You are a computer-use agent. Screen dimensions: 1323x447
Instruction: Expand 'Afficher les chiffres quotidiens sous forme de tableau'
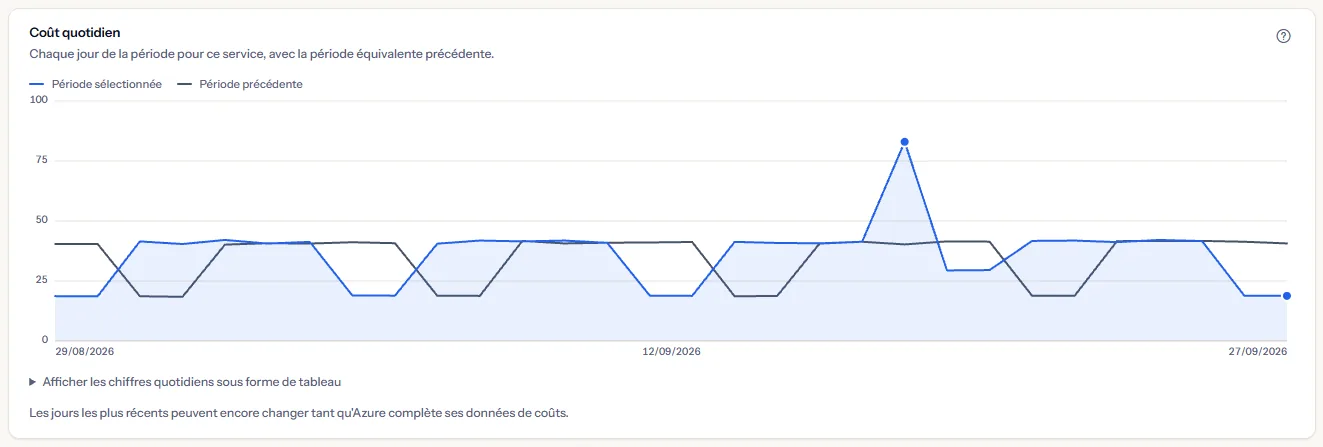pos(185,382)
